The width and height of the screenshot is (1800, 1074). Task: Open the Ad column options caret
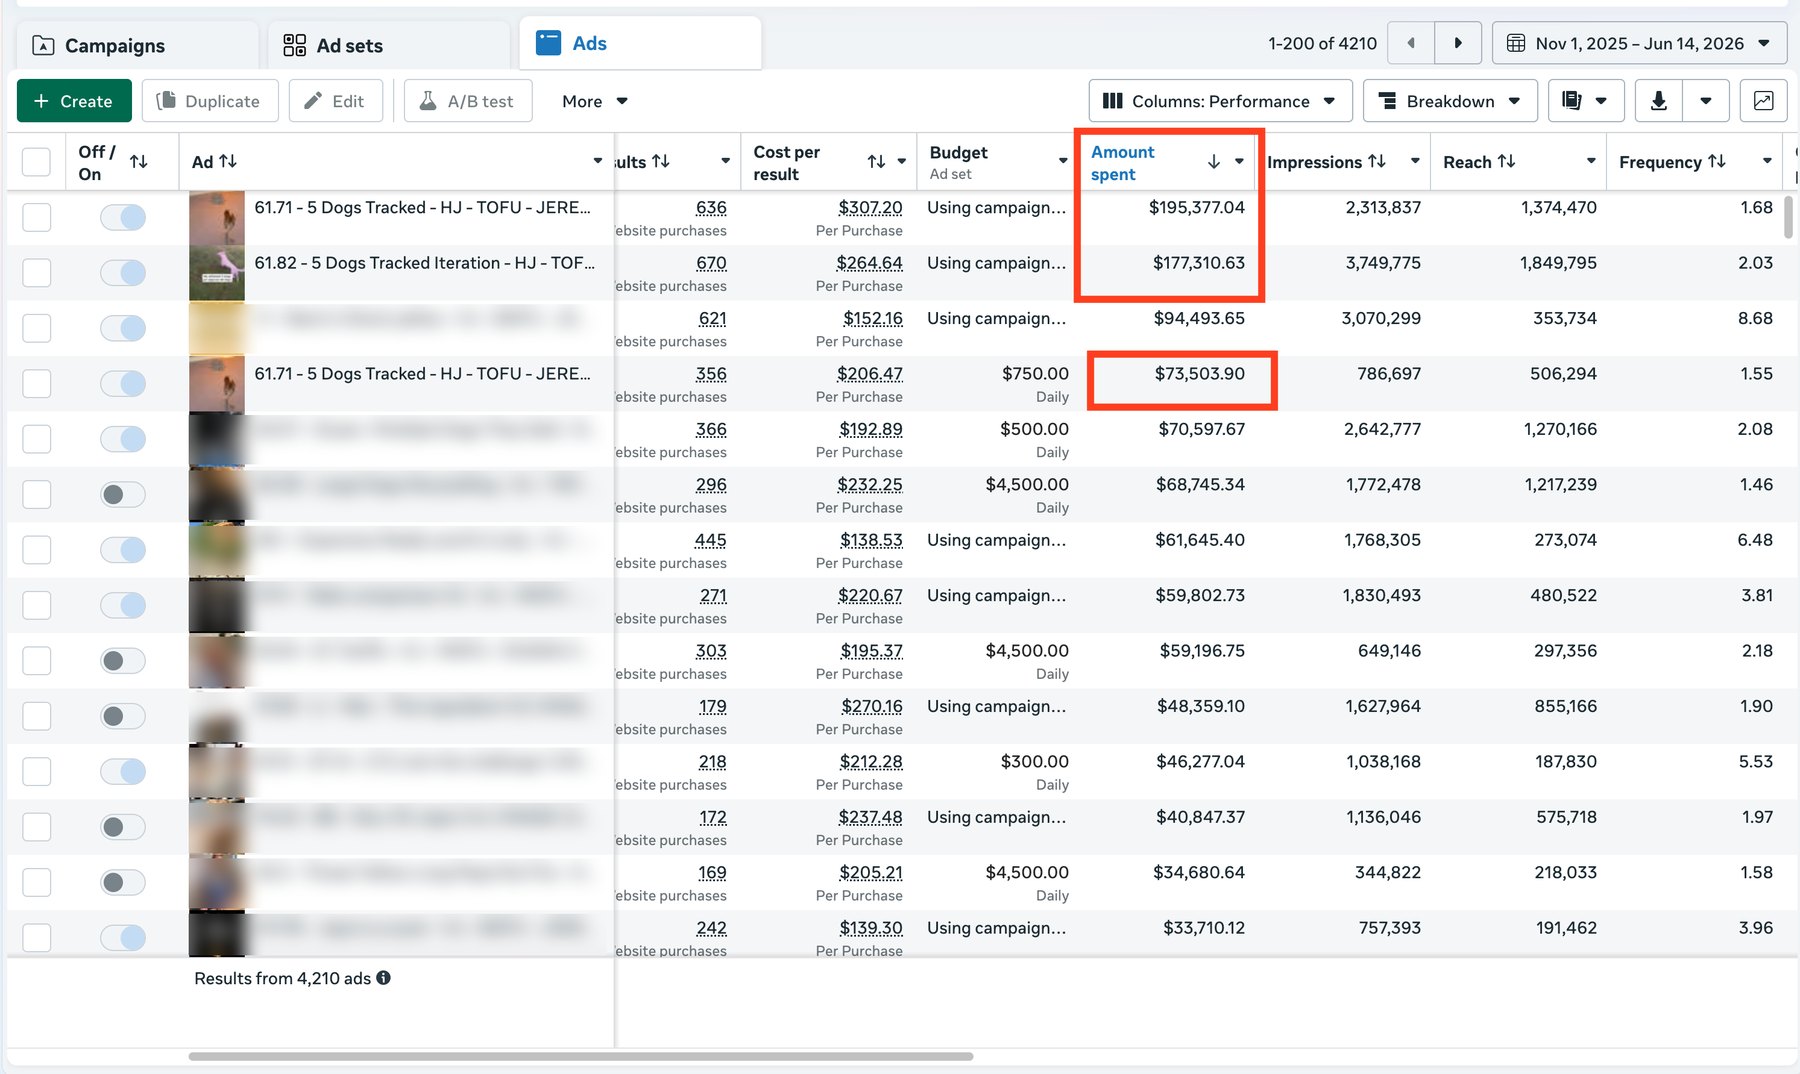tap(598, 161)
